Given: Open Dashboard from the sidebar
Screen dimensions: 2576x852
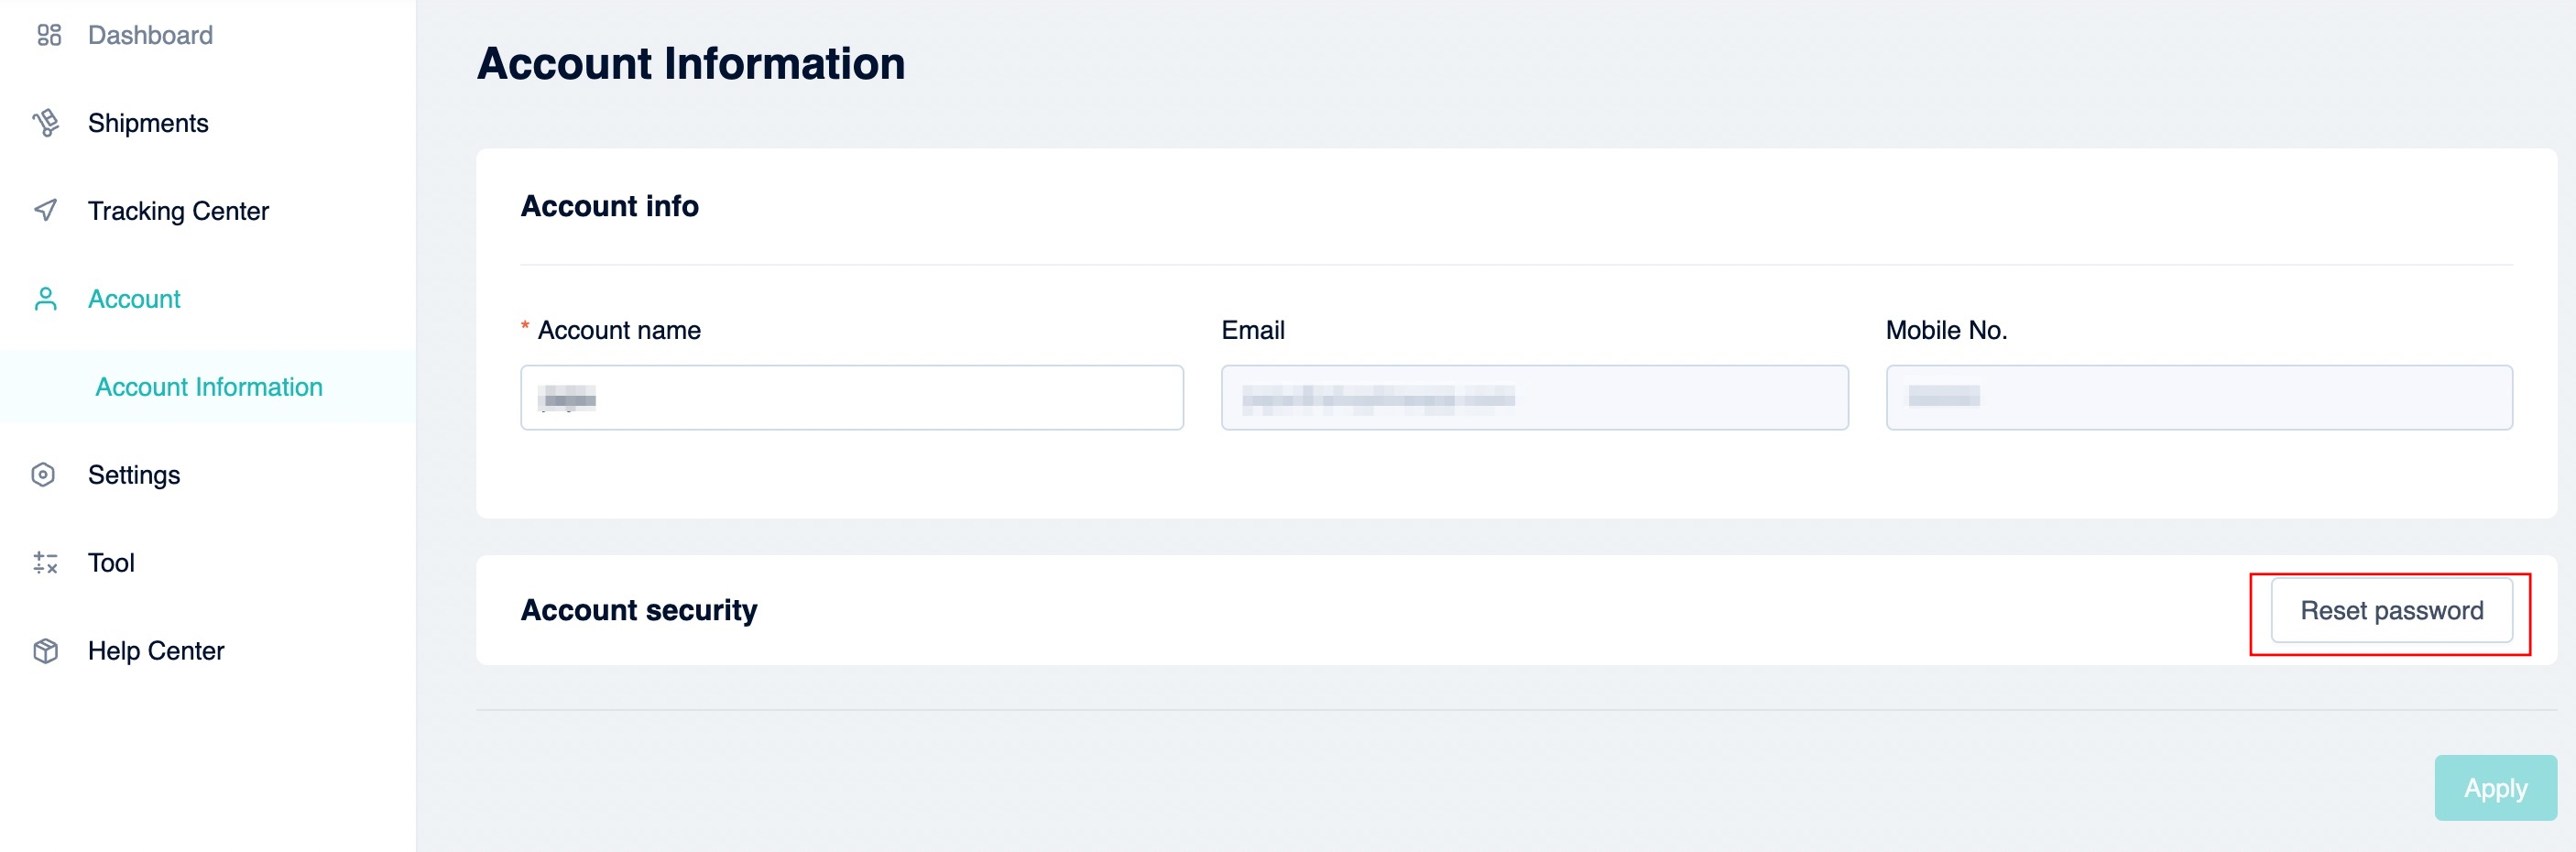Looking at the screenshot, I should tap(150, 35).
